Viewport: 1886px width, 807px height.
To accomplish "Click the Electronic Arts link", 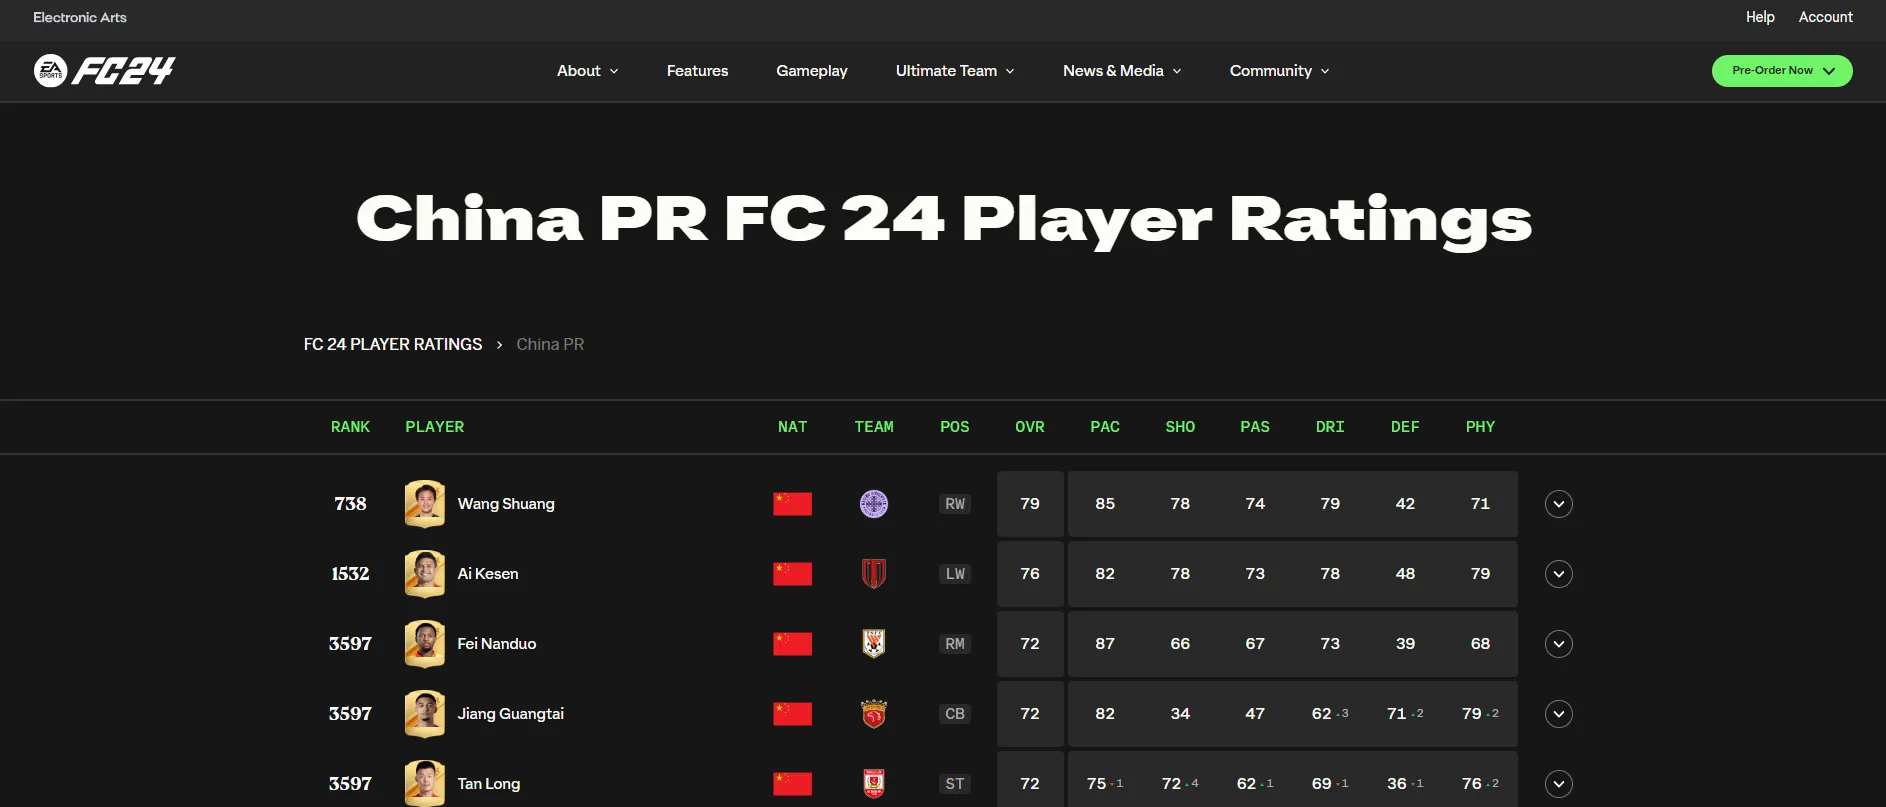I will pyautogui.click(x=80, y=17).
